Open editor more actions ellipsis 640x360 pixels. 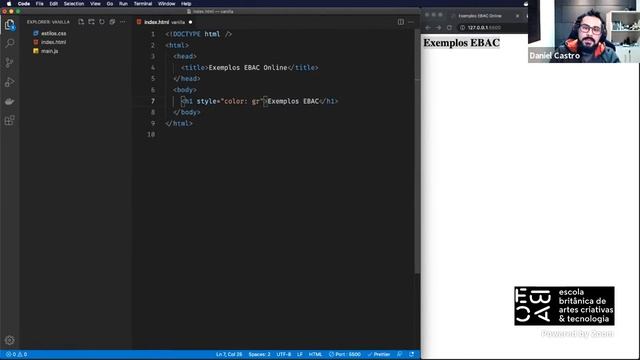[411, 22]
